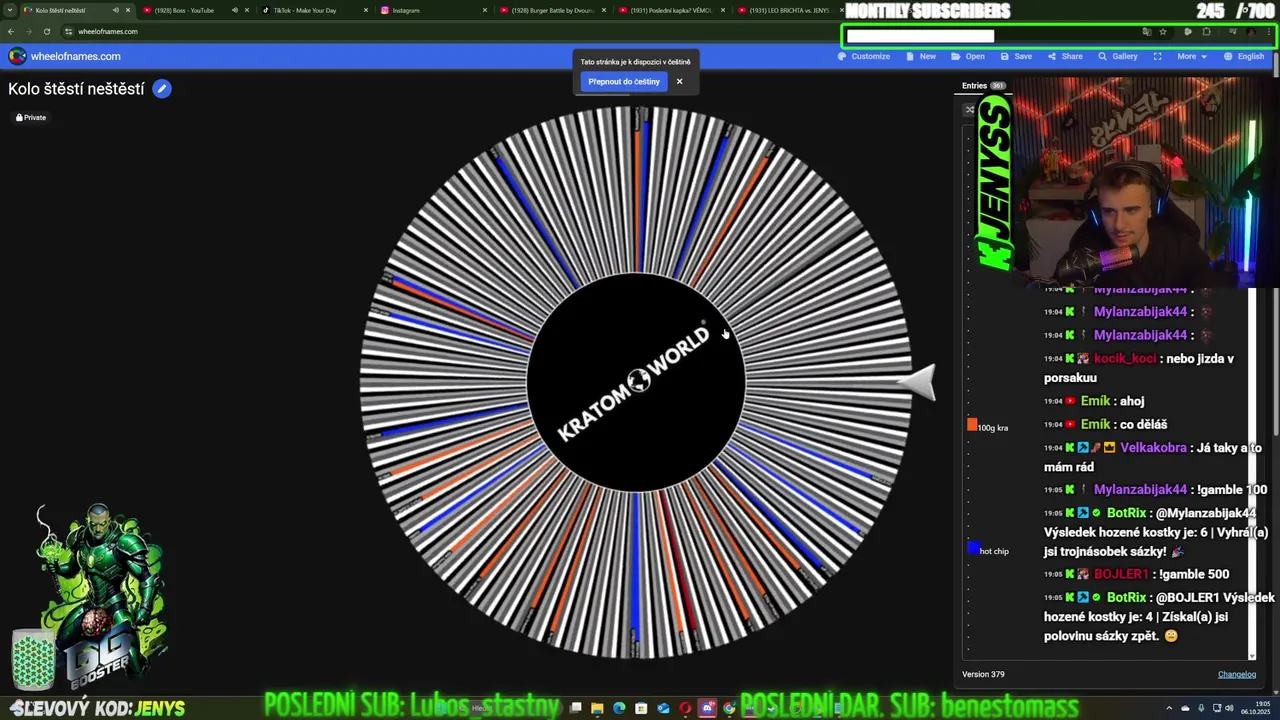Open the browser three-dot menu
Image resolution: width=1280 pixels, height=720 pixels.
coord(1269,31)
